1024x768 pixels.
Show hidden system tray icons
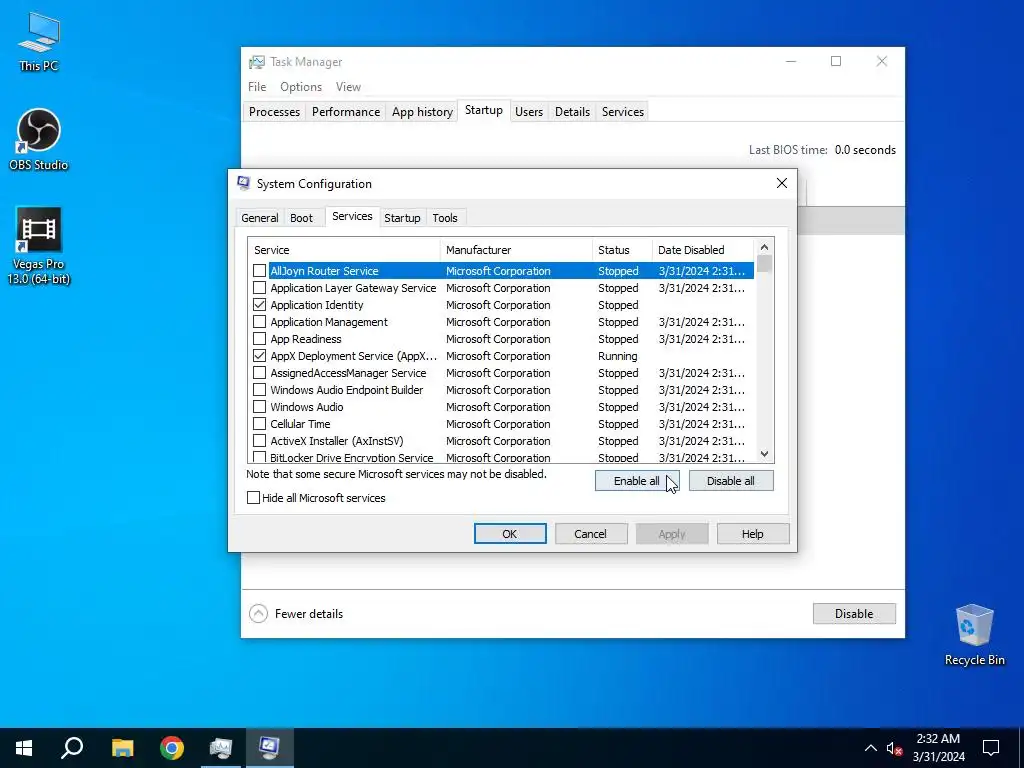pos(871,748)
